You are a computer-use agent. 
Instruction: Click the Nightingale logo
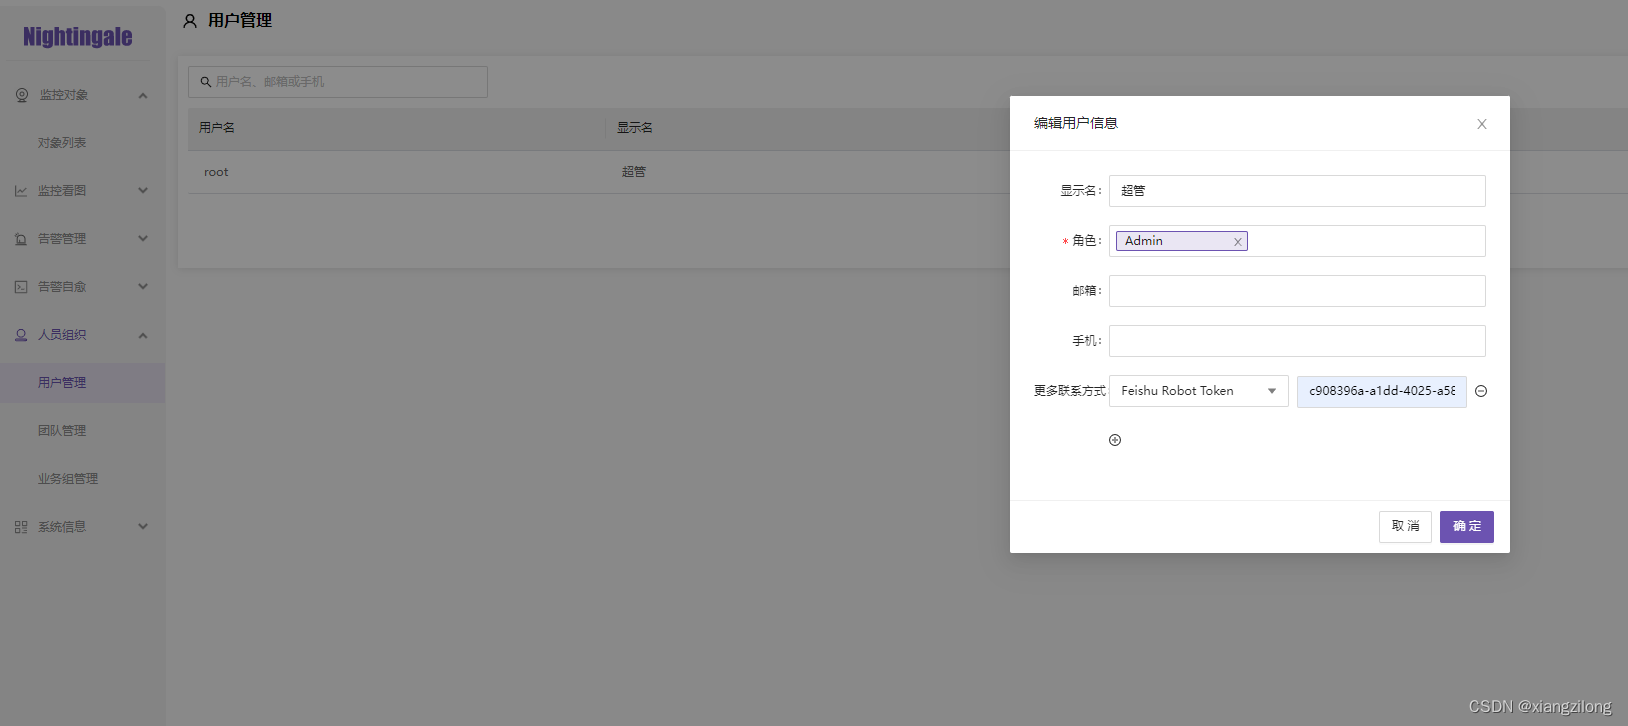click(78, 37)
